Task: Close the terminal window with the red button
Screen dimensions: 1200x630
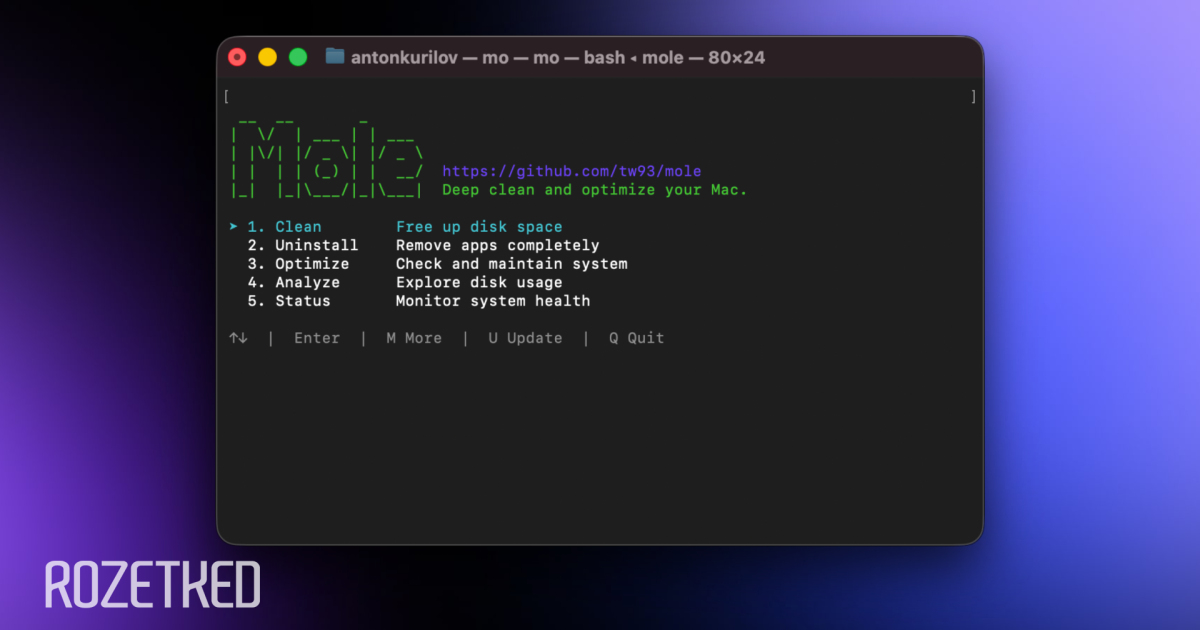Action: (237, 57)
